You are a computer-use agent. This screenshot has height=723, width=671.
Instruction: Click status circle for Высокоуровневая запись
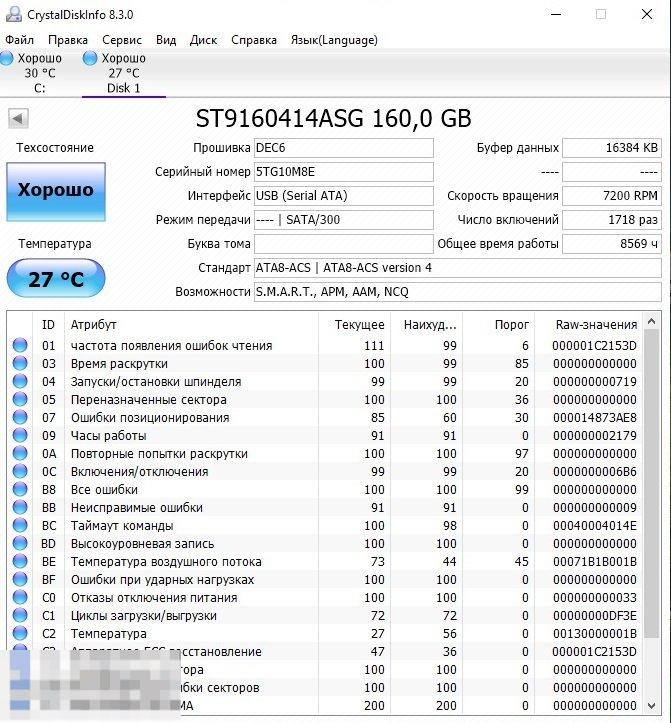[20, 543]
